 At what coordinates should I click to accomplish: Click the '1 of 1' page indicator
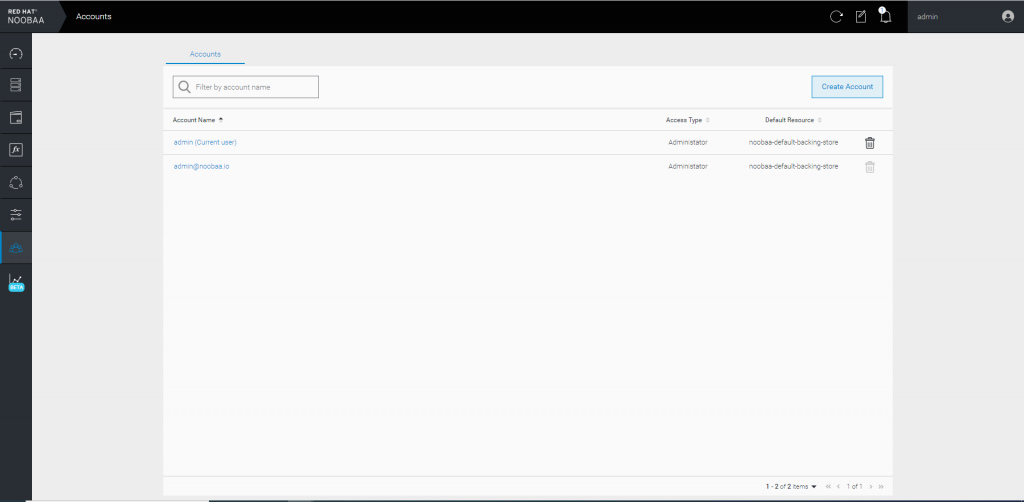click(854, 486)
